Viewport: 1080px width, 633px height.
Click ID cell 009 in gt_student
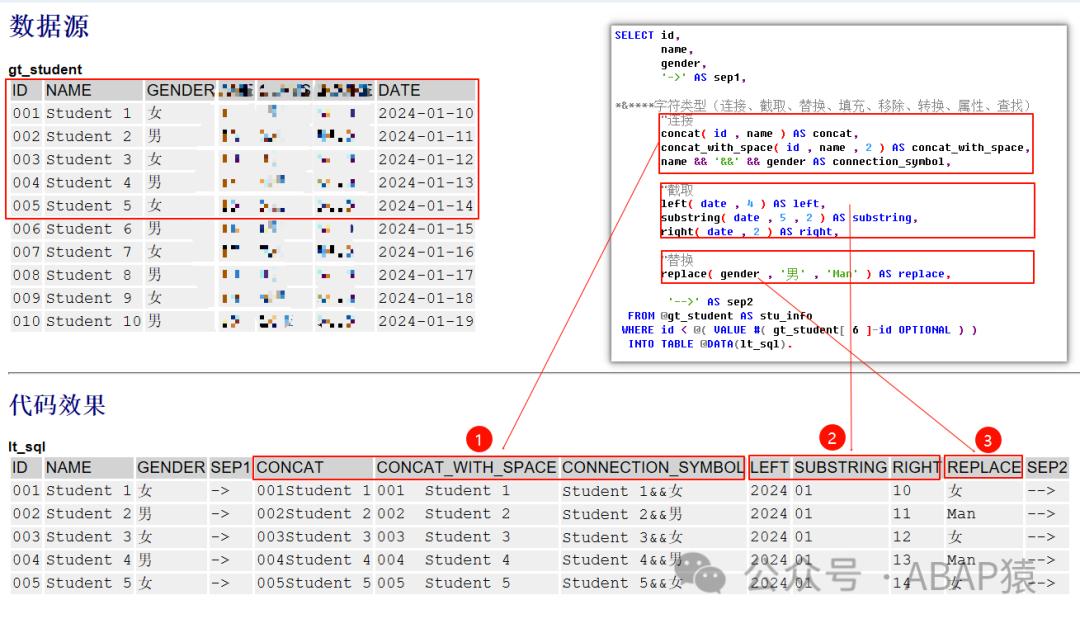tap(26, 298)
